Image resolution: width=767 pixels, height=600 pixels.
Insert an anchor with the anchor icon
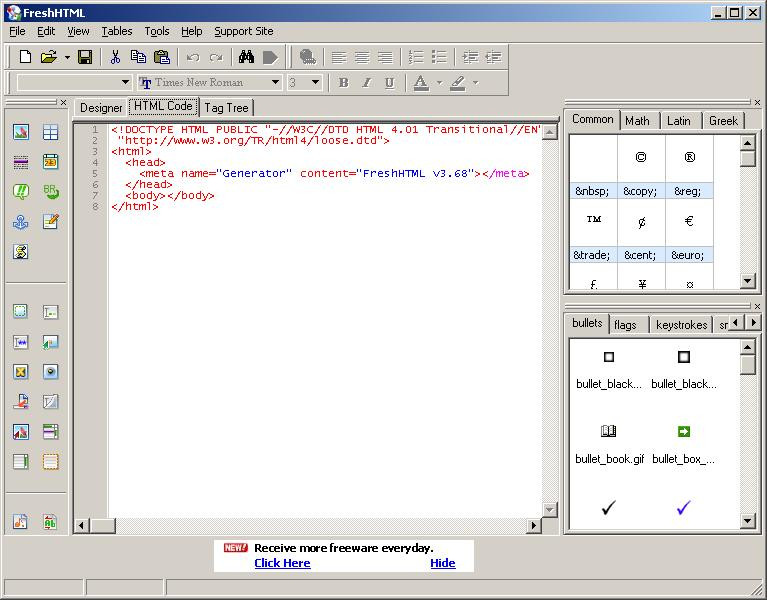click(21, 222)
